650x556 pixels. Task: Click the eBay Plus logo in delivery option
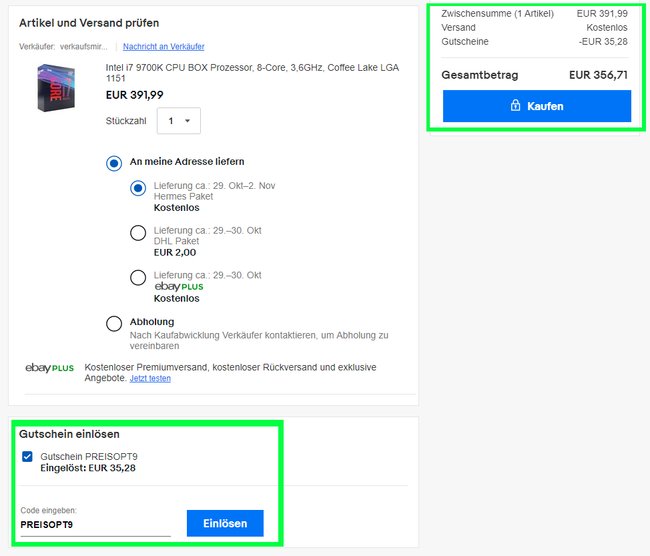pyautogui.click(x=179, y=286)
